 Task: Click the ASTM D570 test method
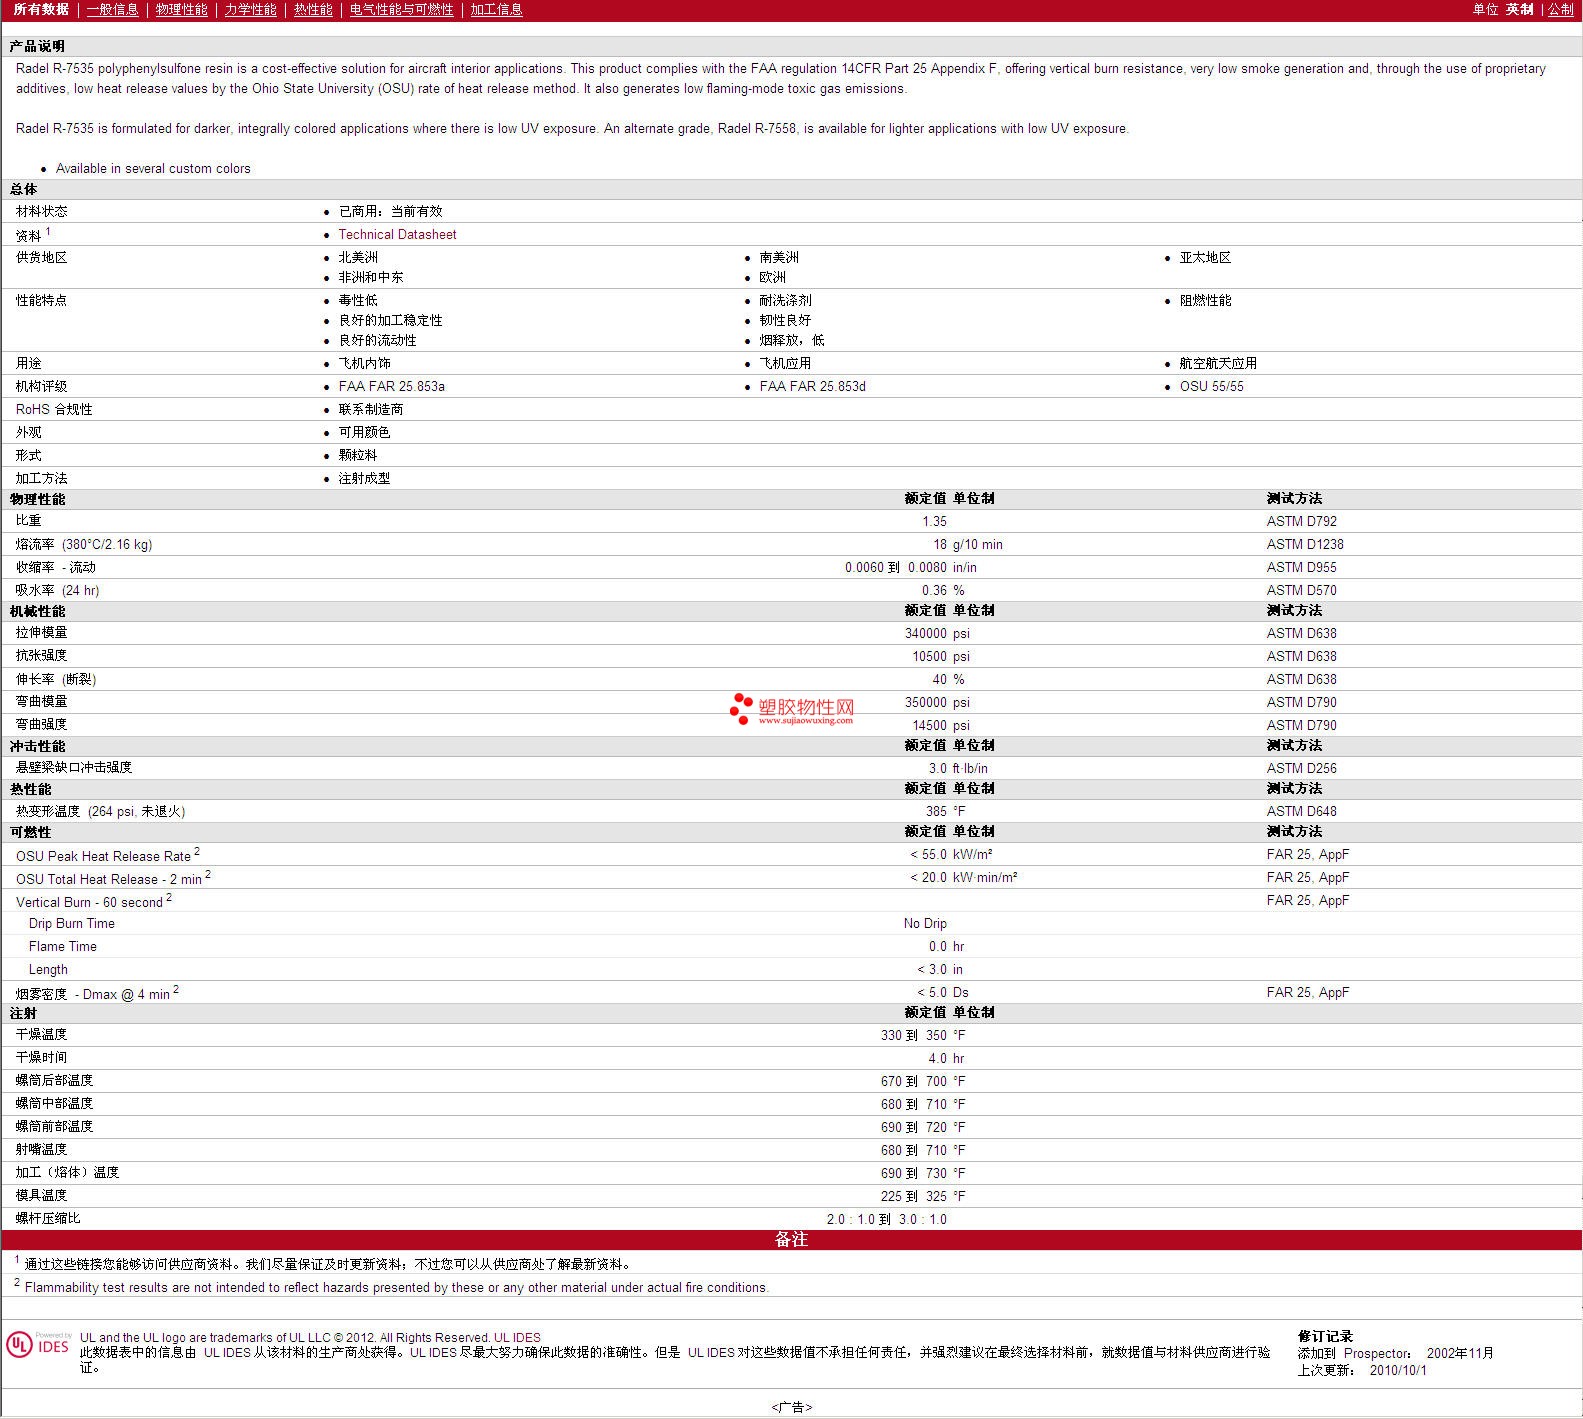click(x=1301, y=591)
